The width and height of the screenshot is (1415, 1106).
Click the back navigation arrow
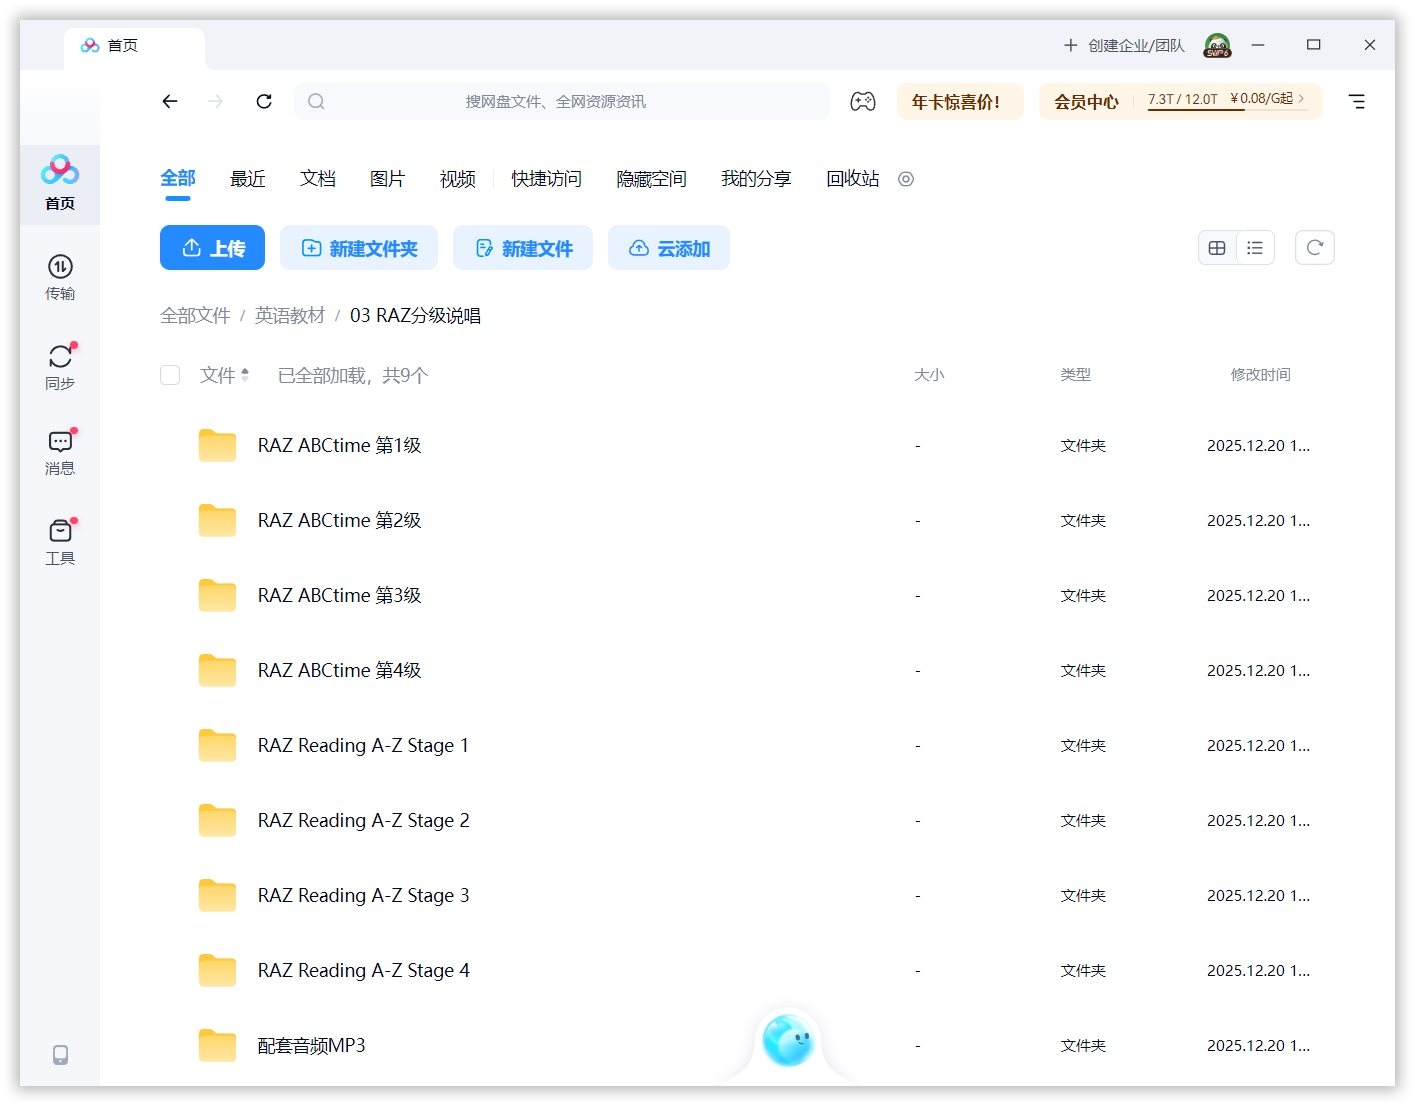[170, 101]
